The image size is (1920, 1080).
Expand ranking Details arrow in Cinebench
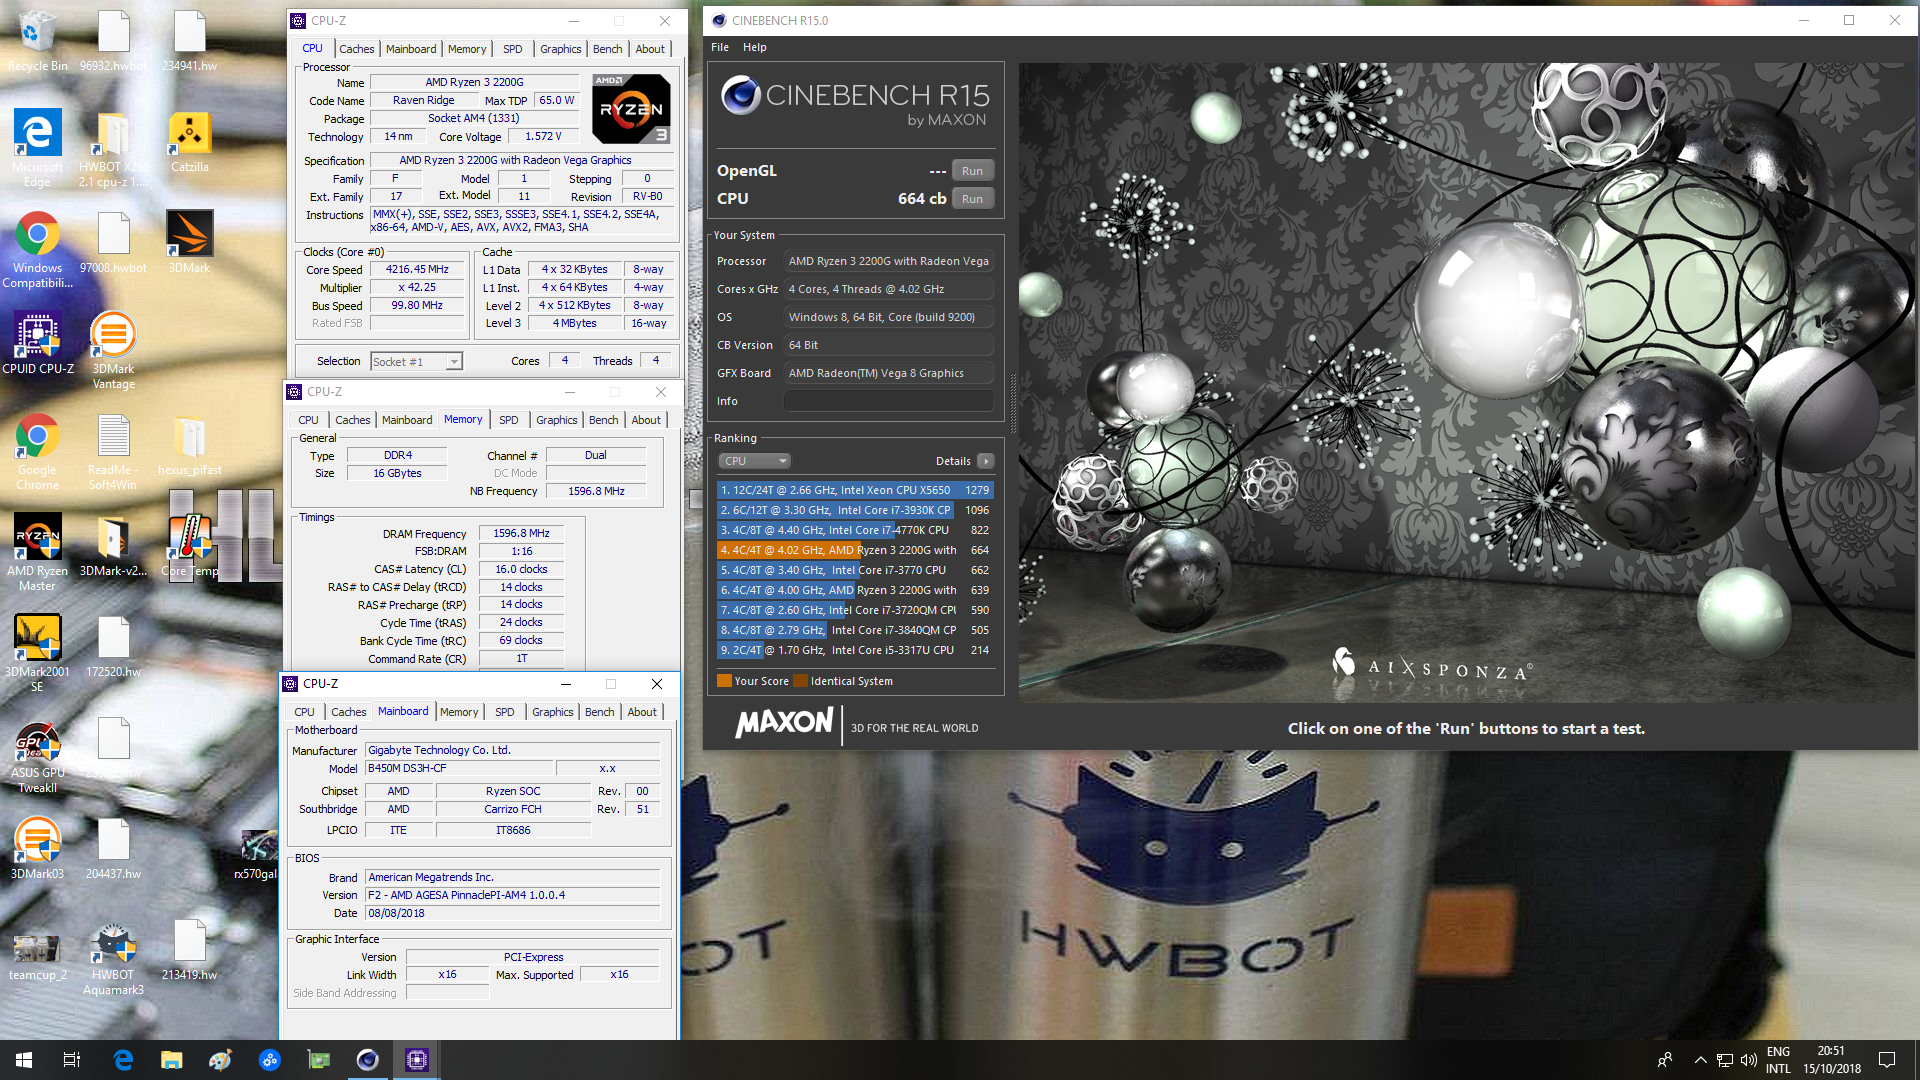coord(986,461)
